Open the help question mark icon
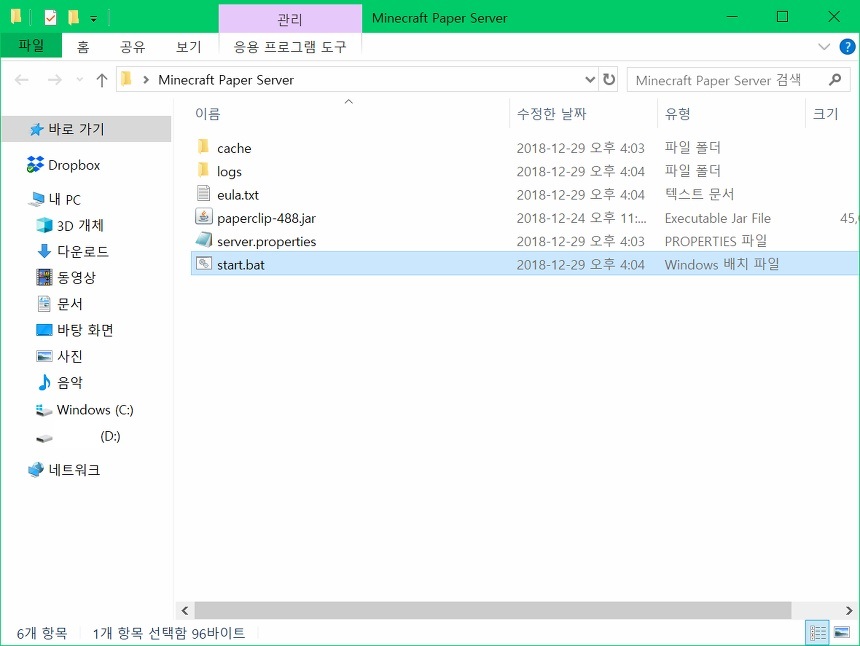 (847, 47)
